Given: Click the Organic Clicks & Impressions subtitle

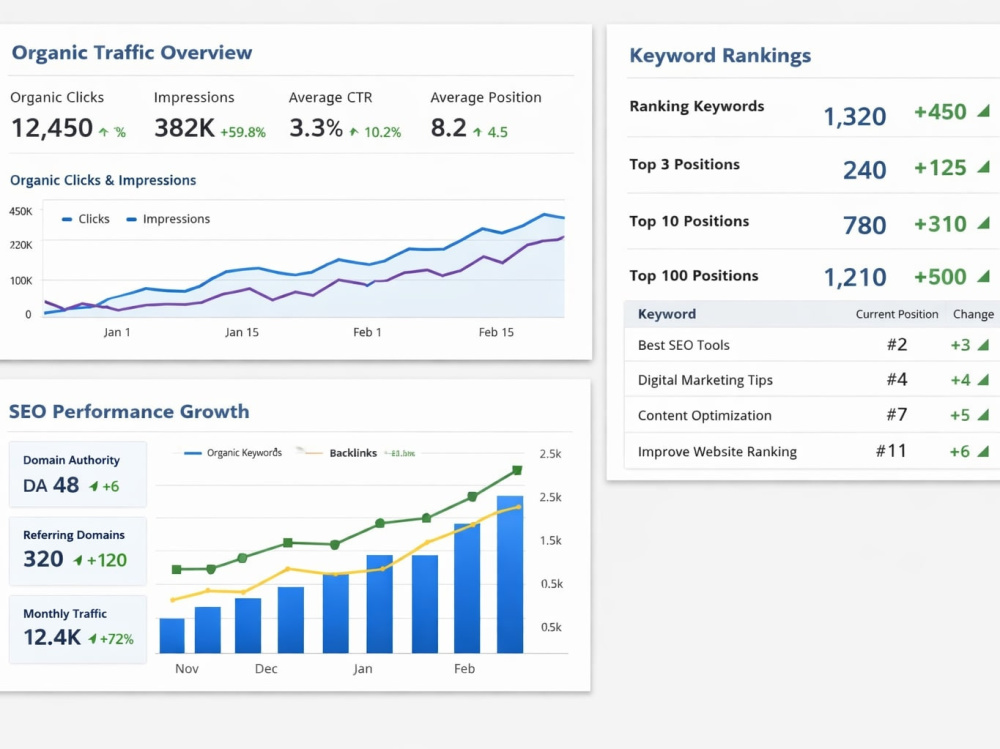Looking at the screenshot, I should coord(103,181).
